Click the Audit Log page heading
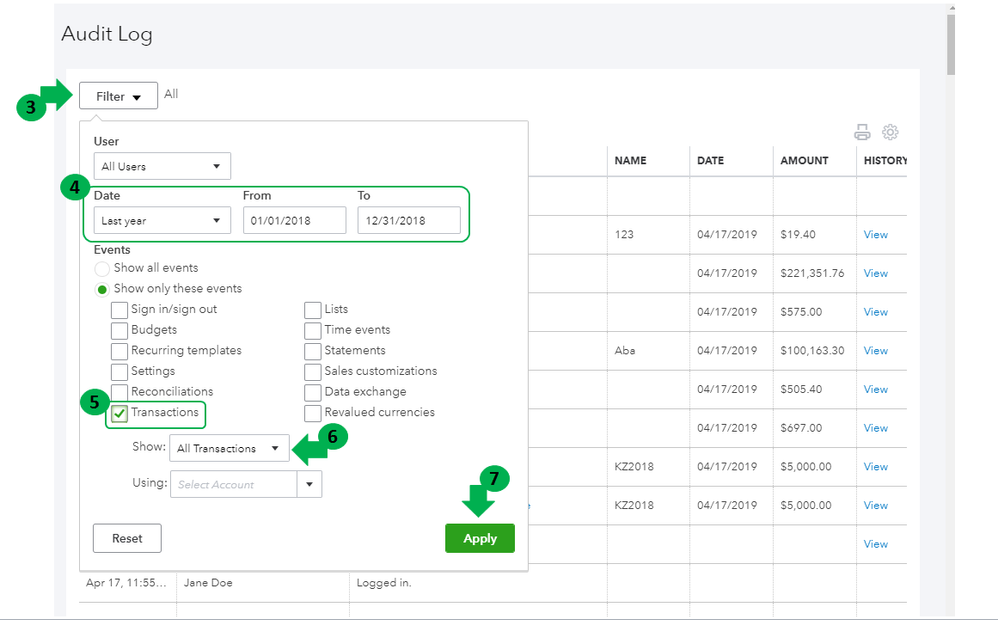Screen dimensions: 998x620 click(x=107, y=34)
